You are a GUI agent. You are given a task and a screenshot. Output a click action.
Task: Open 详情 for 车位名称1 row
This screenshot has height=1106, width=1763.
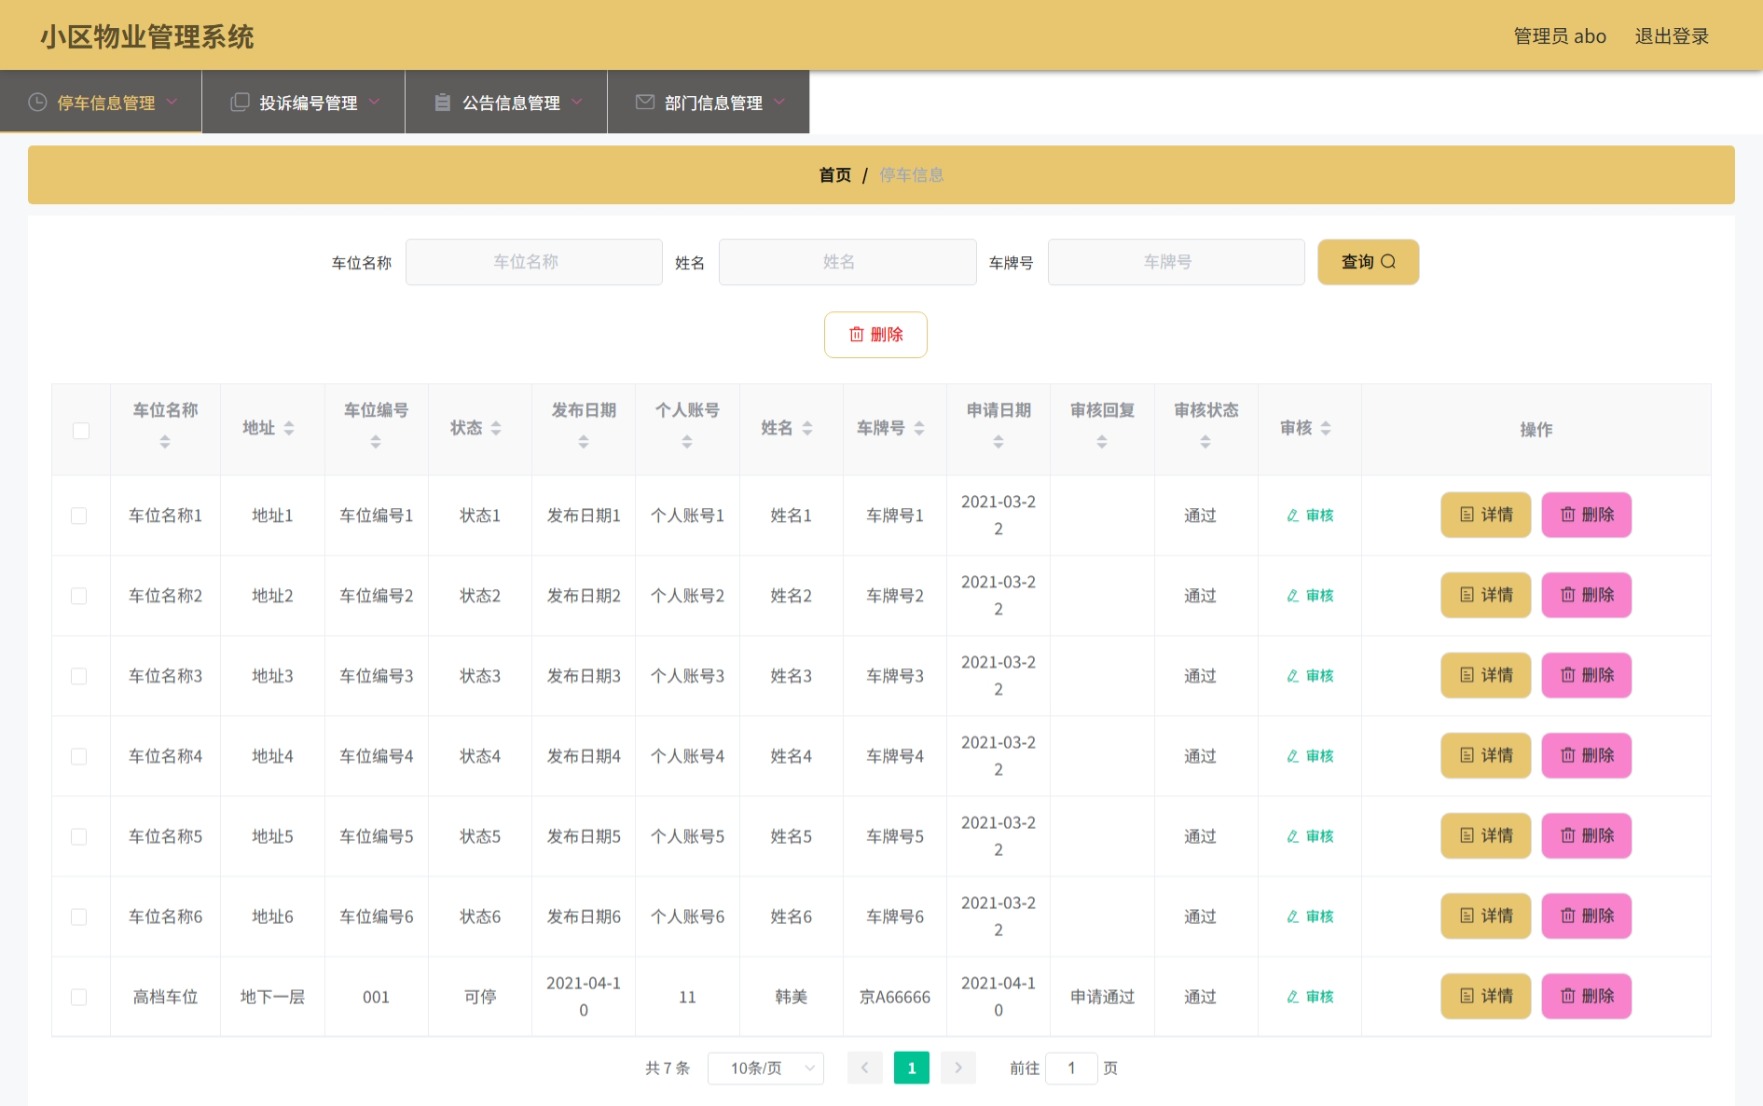point(1486,515)
